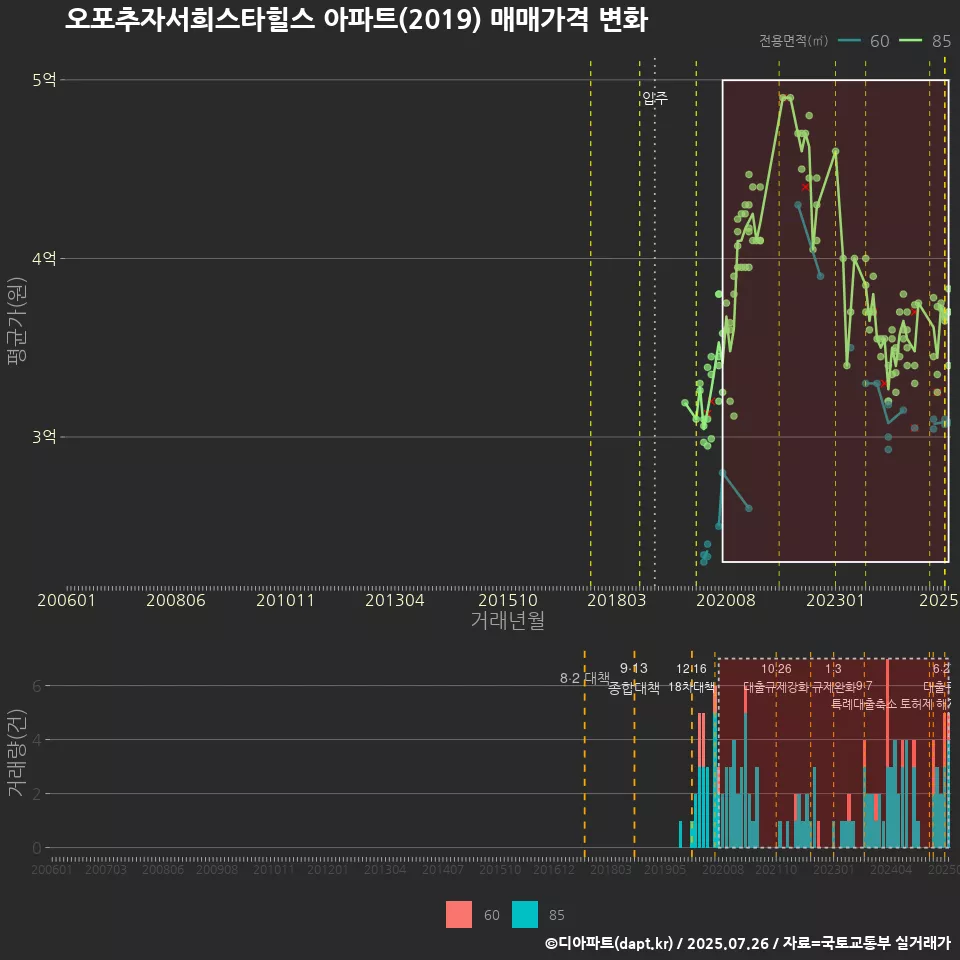
Task: Click 201201 on the volume chart x-axis
Action: coord(328,869)
